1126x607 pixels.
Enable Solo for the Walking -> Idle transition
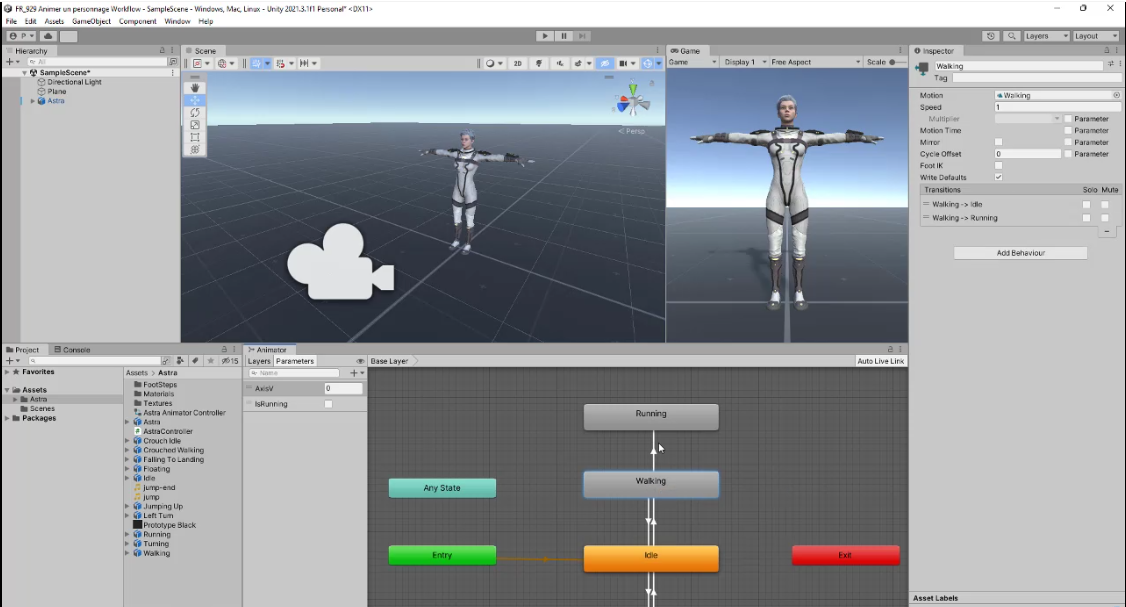(x=1085, y=204)
